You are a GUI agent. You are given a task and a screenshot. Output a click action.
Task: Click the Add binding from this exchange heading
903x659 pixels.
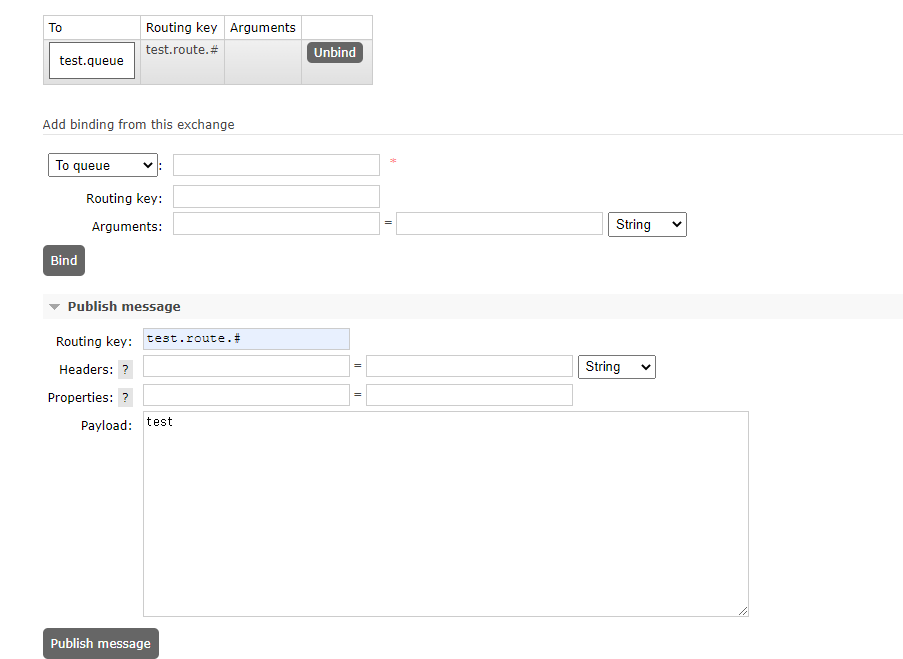coord(139,124)
